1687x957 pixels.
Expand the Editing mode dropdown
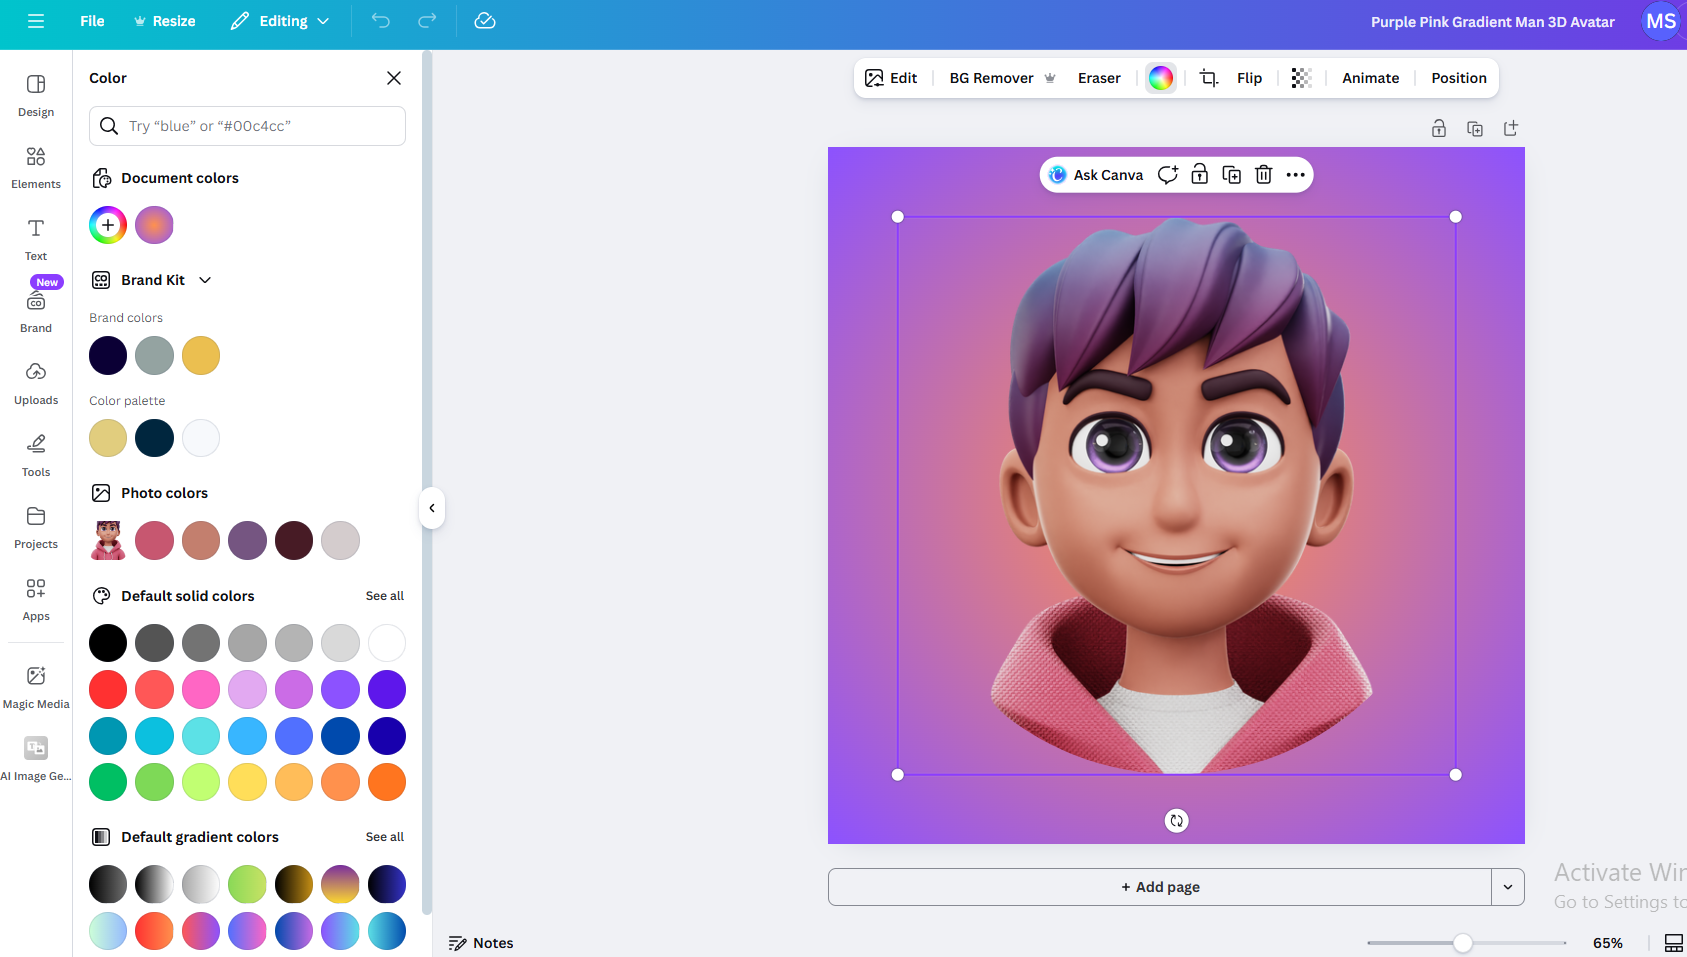279,21
